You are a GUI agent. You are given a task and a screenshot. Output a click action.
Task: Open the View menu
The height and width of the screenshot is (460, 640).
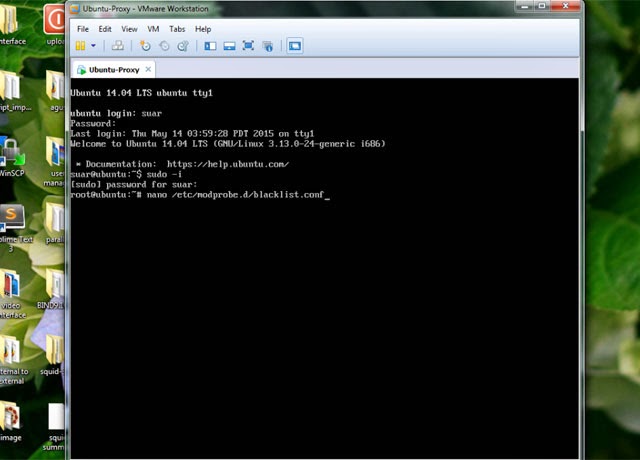coord(129,29)
